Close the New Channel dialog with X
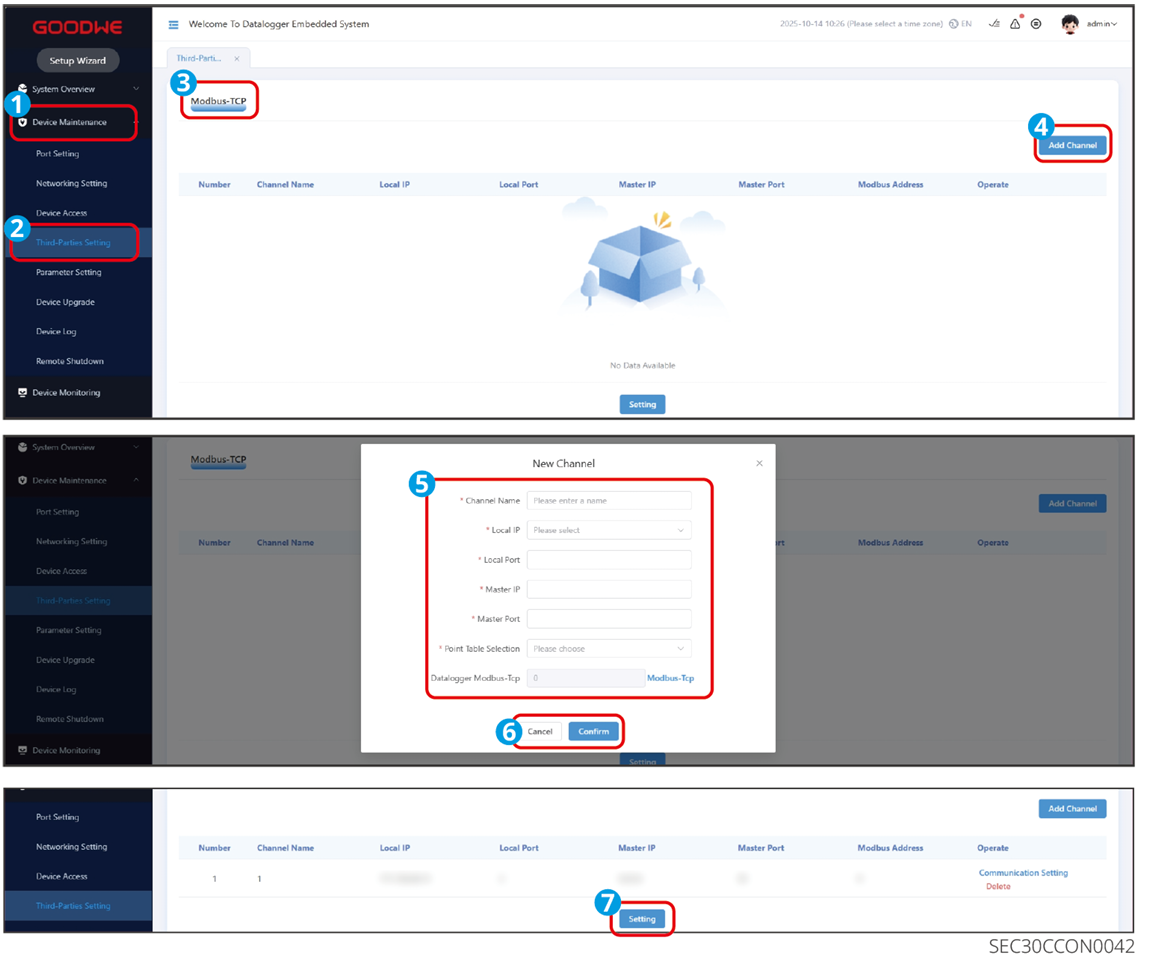Screen dimensions: 1151x963 click(x=759, y=463)
